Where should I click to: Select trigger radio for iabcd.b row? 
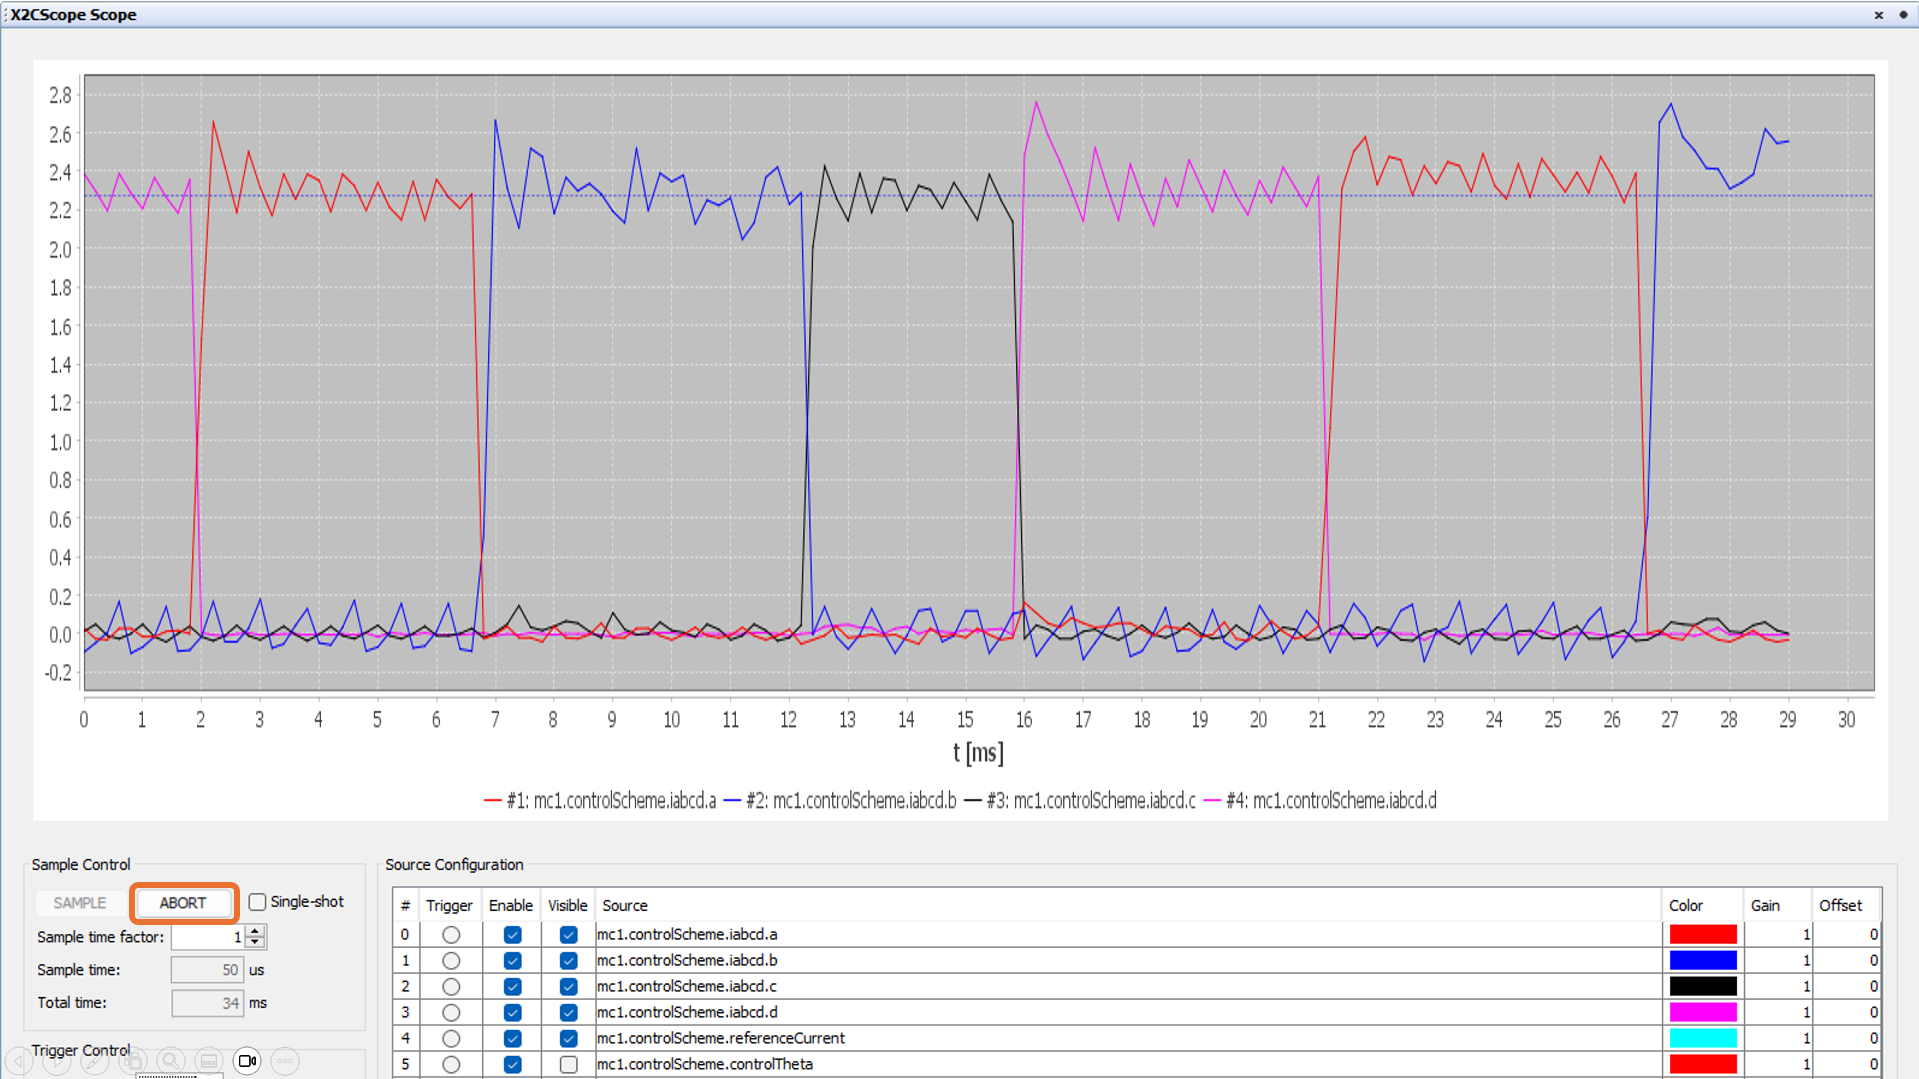[x=451, y=961]
